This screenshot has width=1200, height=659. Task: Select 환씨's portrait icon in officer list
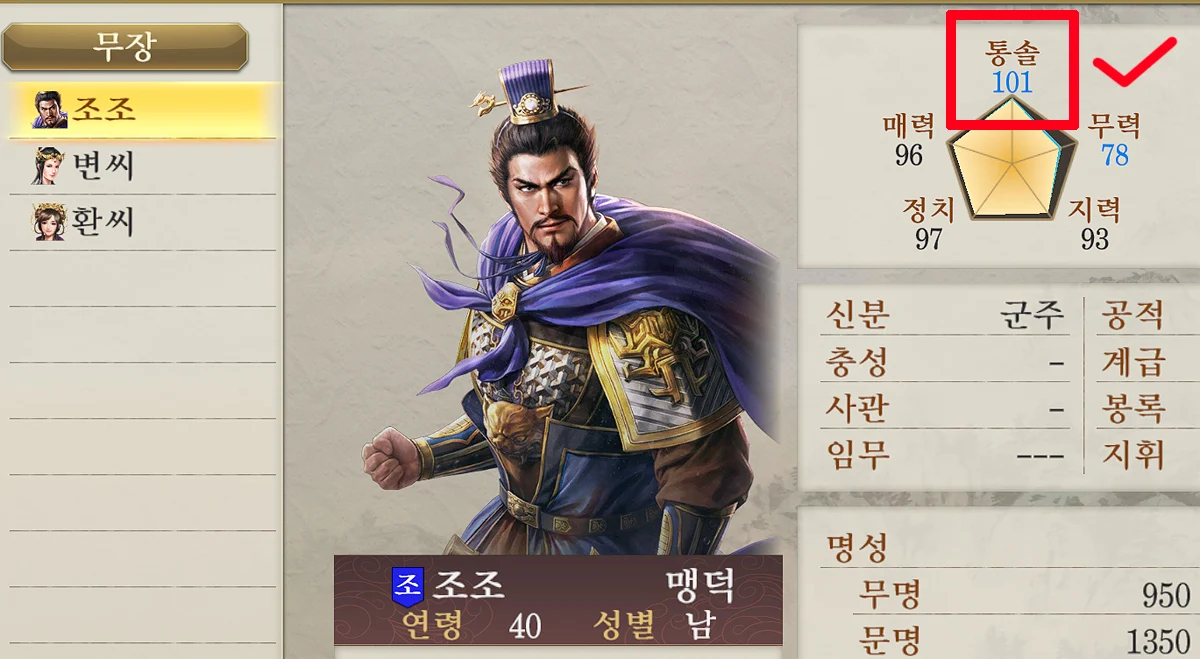pyautogui.click(x=50, y=222)
